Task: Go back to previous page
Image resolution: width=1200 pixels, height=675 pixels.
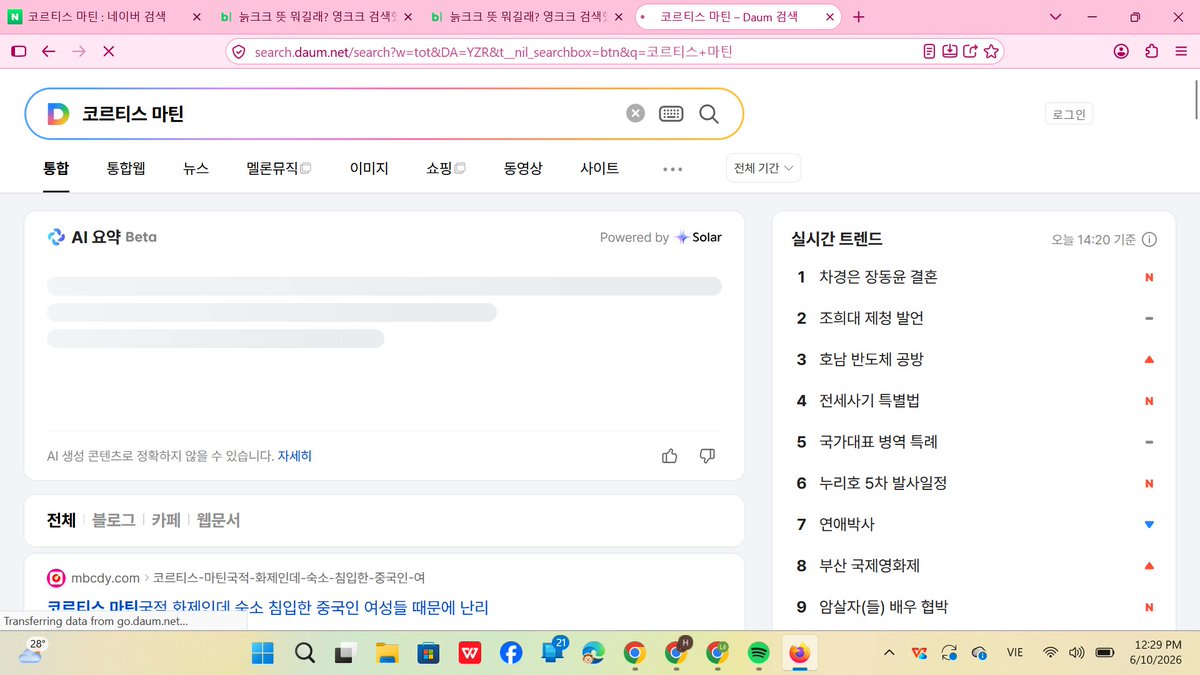Action: click(x=48, y=51)
